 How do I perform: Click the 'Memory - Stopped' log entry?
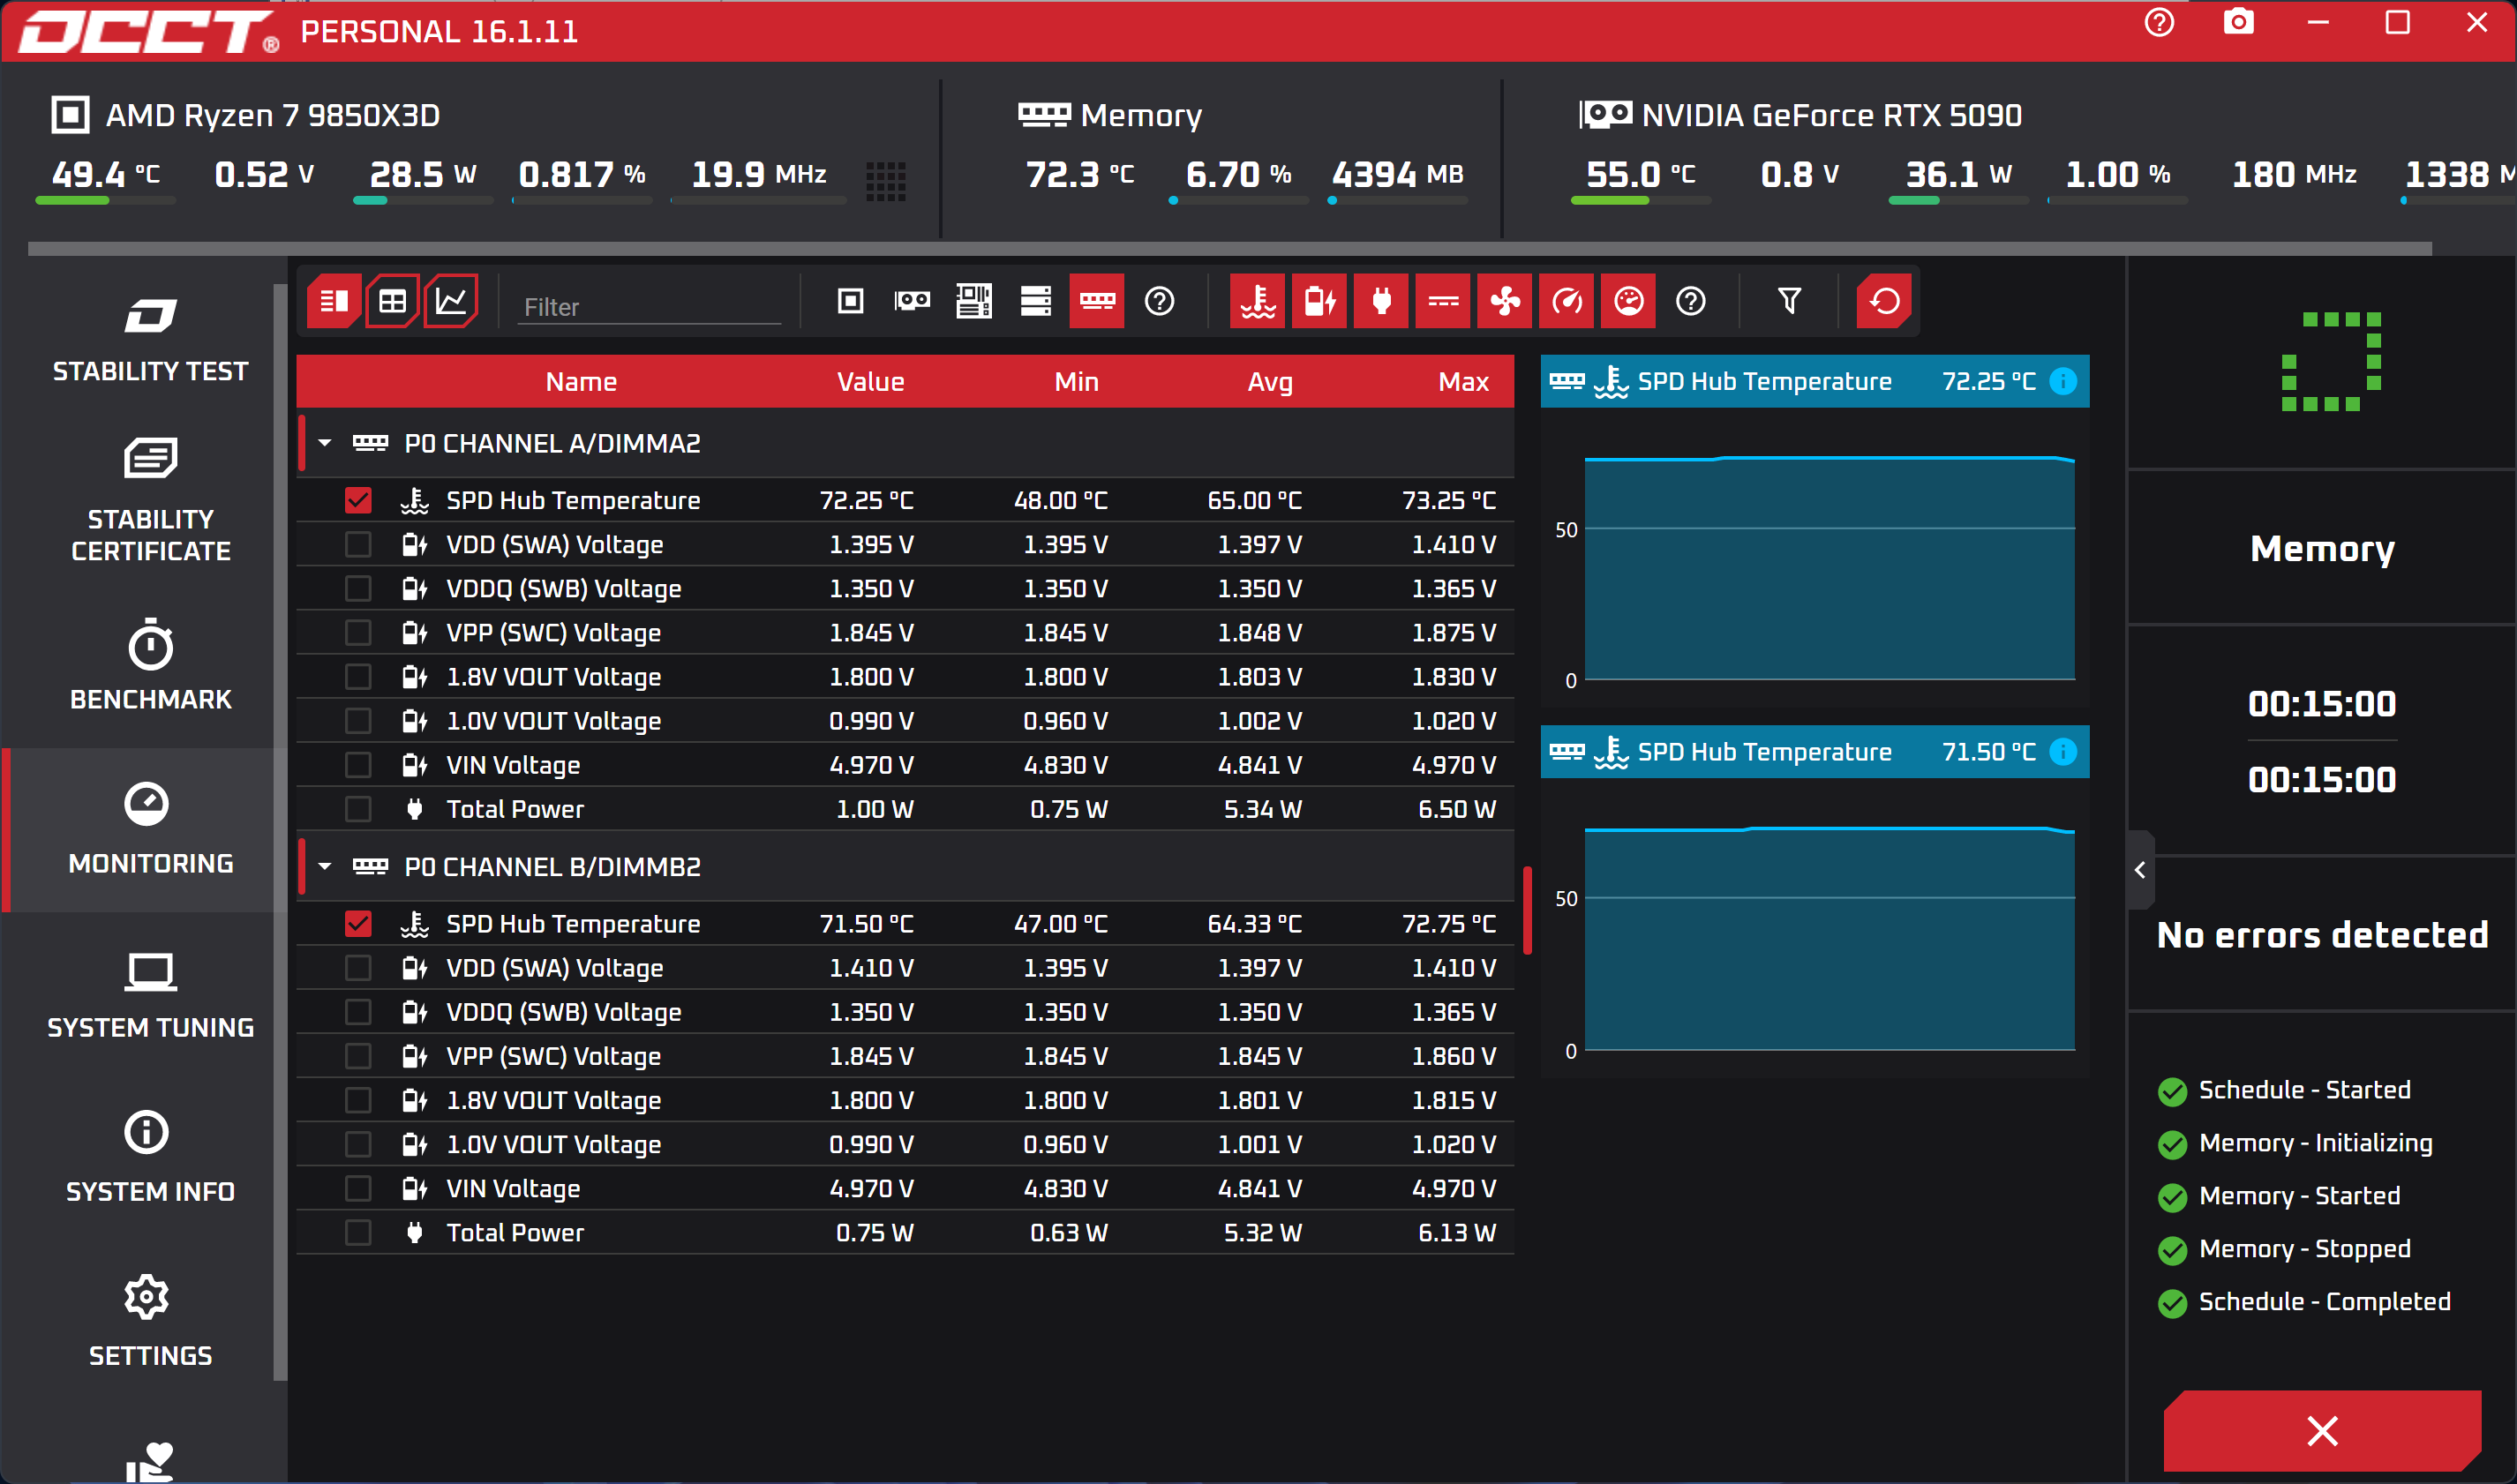pos(2285,1248)
